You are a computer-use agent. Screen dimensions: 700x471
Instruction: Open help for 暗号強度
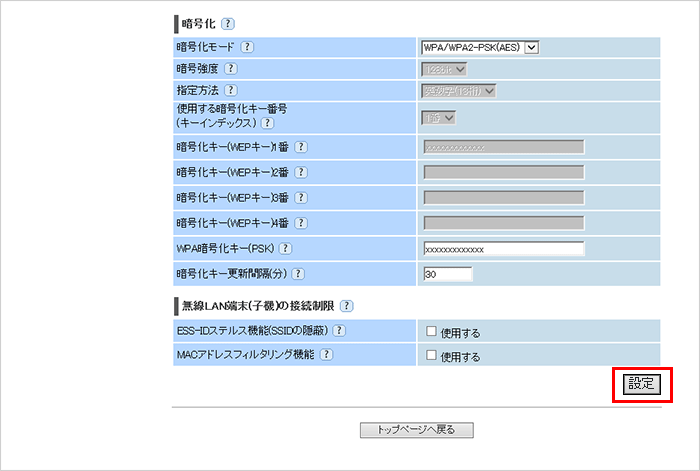[231, 69]
